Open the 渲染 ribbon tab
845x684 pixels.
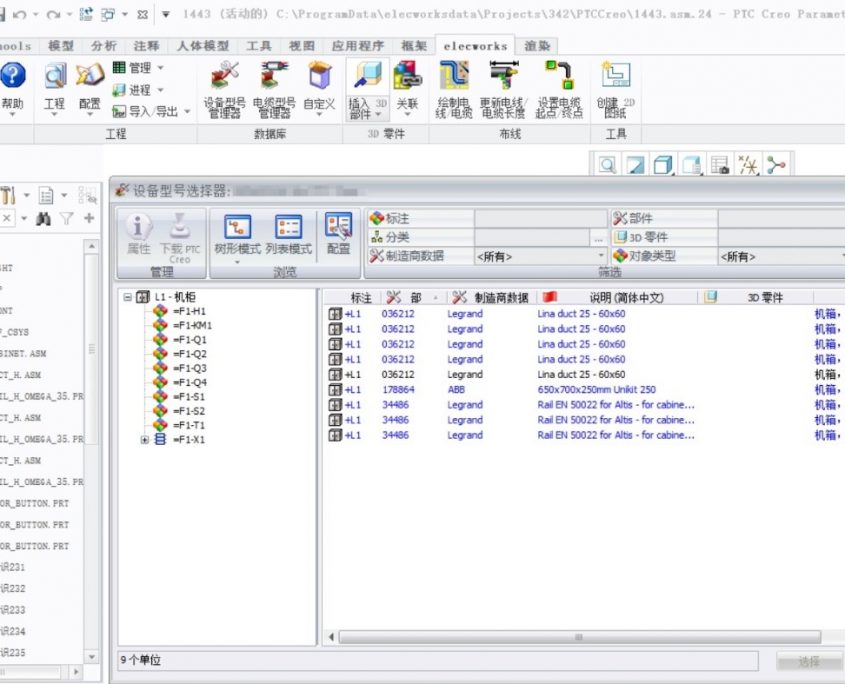click(537, 46)
